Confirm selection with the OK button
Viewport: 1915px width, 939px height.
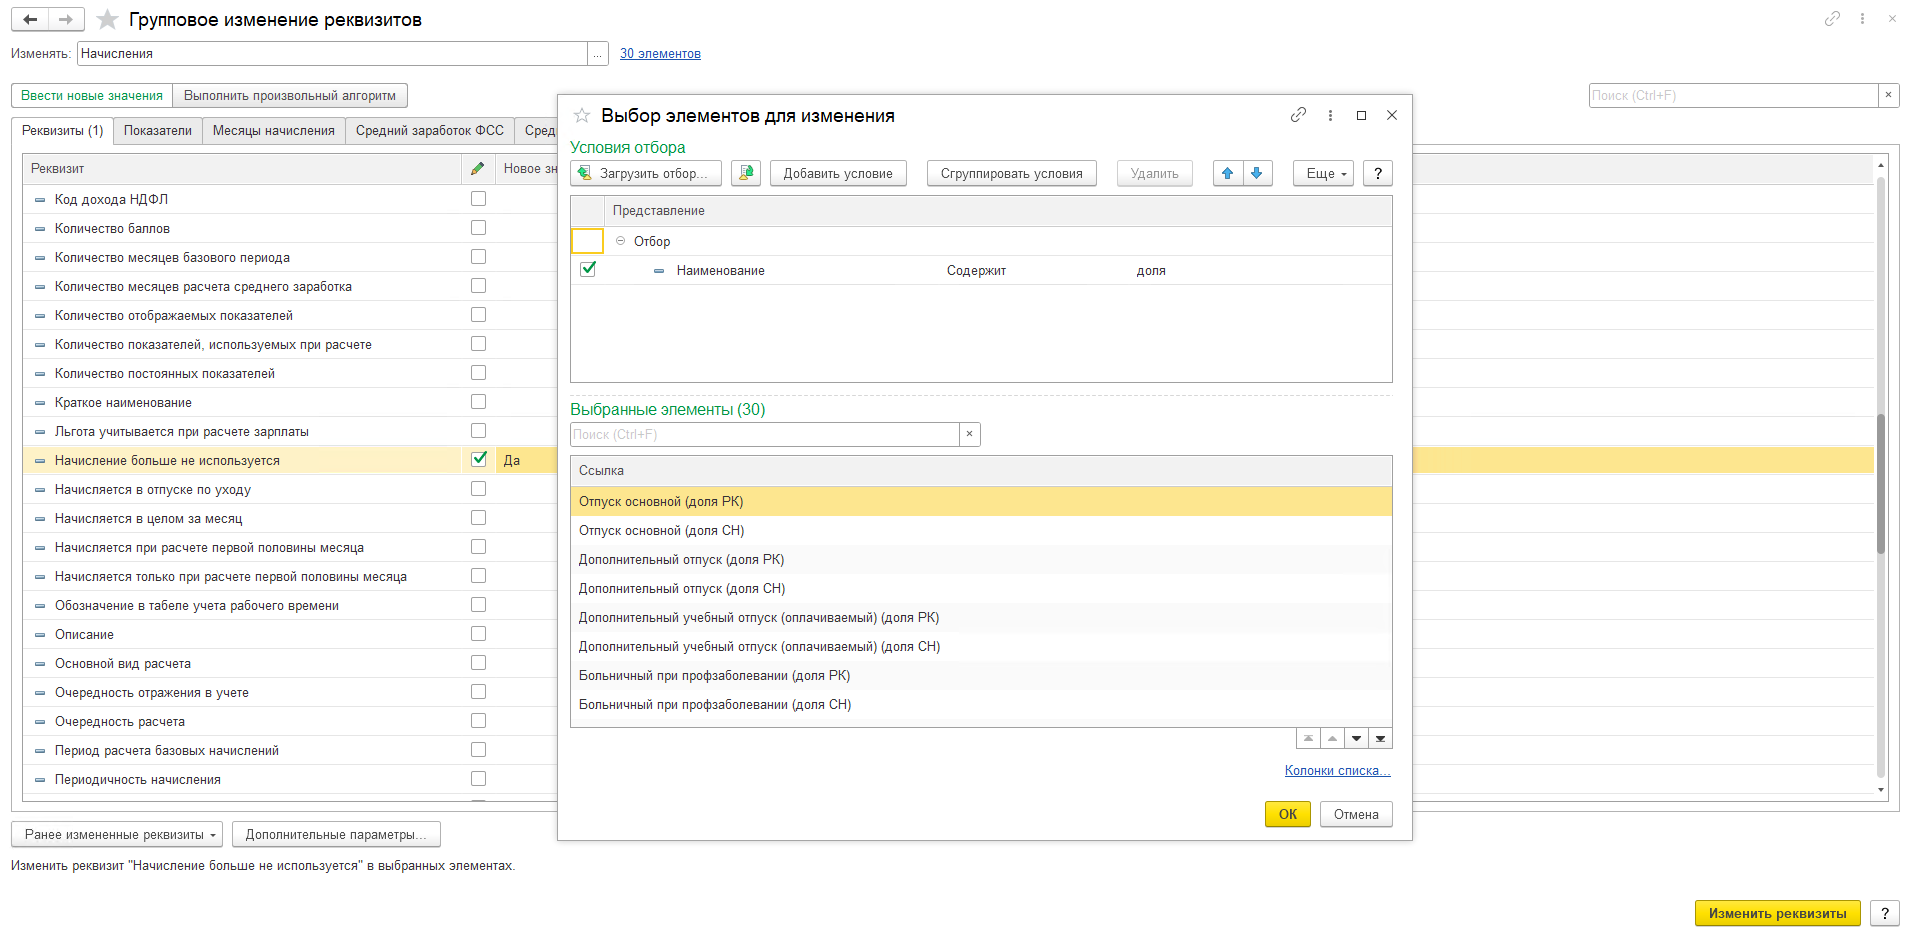click(1288, 814)
